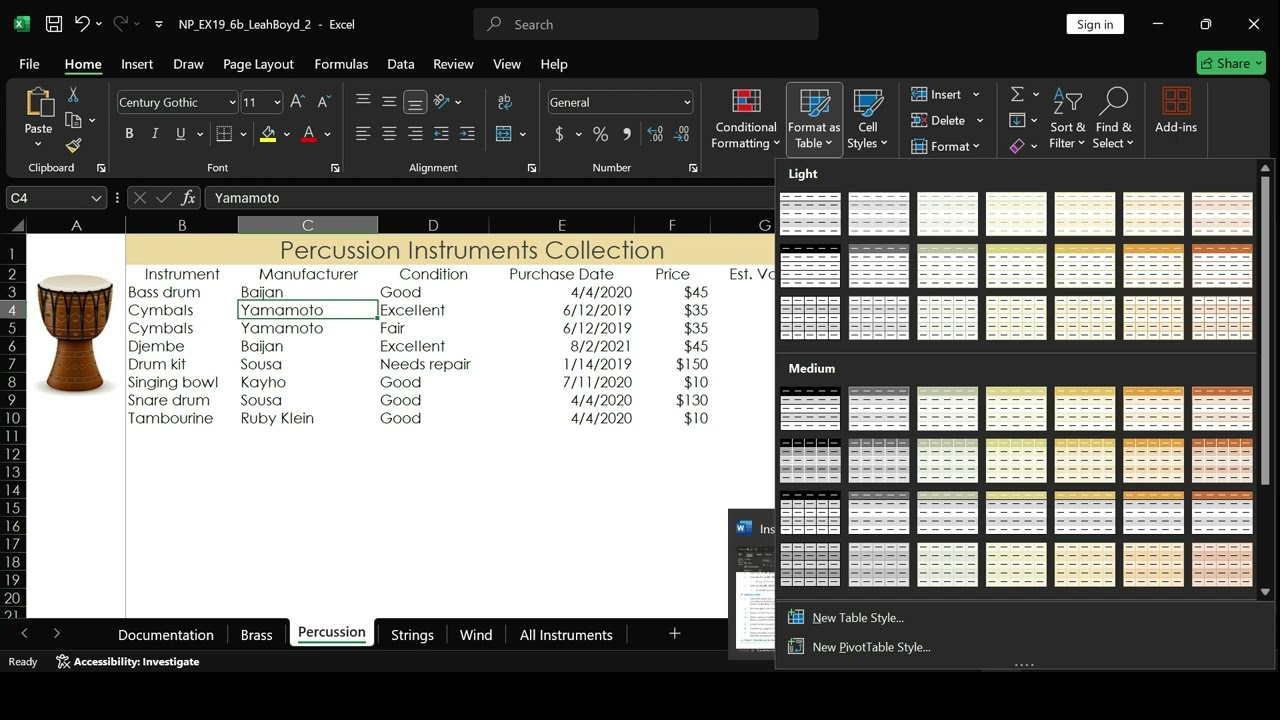This screenshot has height=720, width=1280.
Task: Decrease font size with small A icon
Action: click(x=323, y=102)
